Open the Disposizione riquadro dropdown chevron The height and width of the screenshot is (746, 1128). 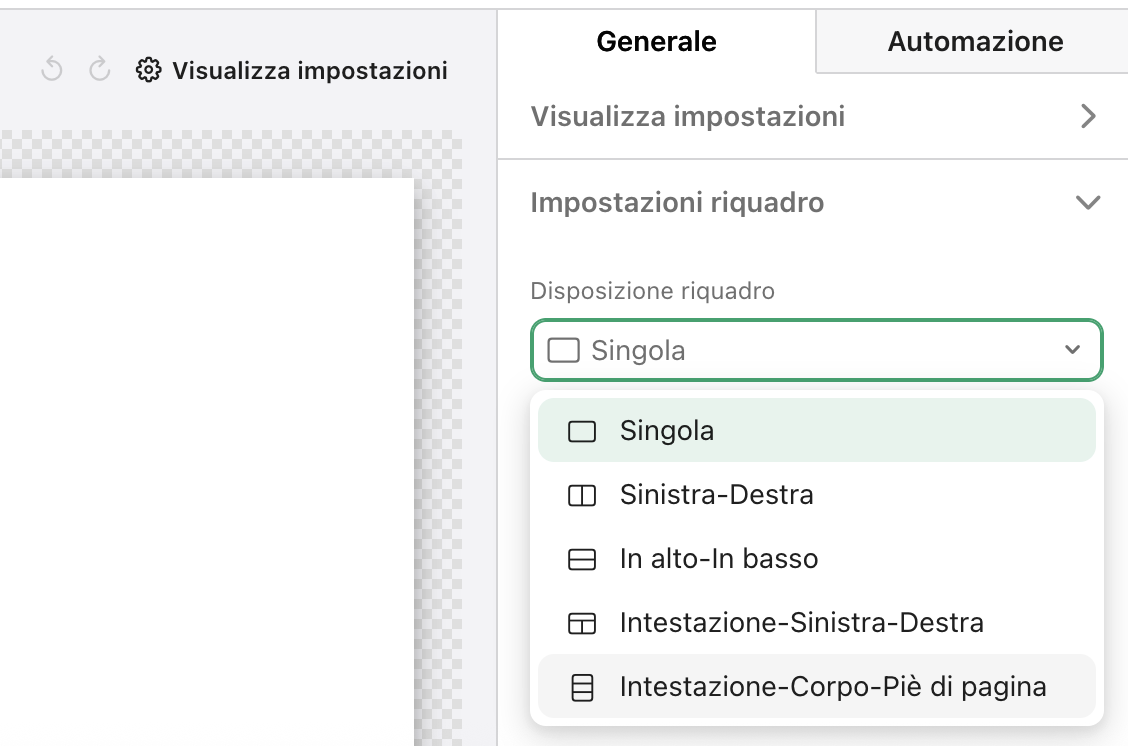click(x=1072, y=350)
